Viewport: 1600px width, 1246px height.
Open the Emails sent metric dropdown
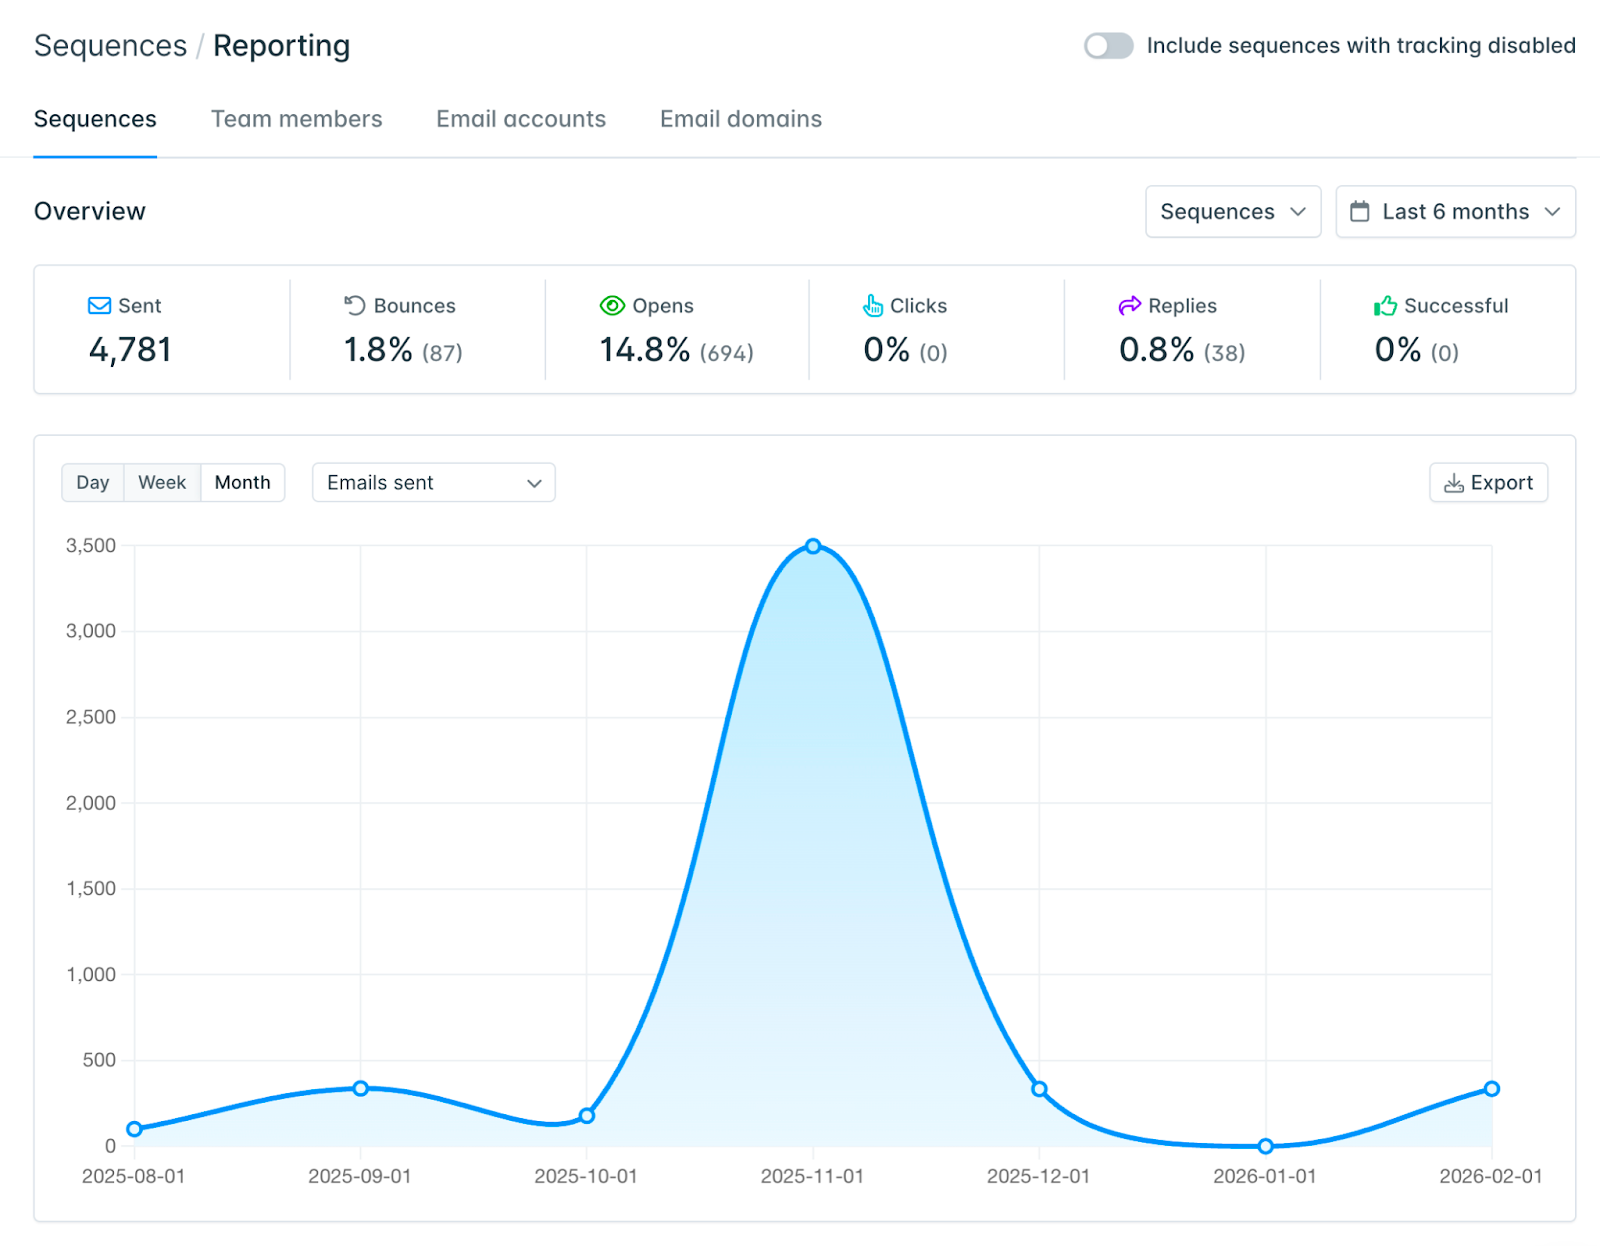click(x=433, y=483)
